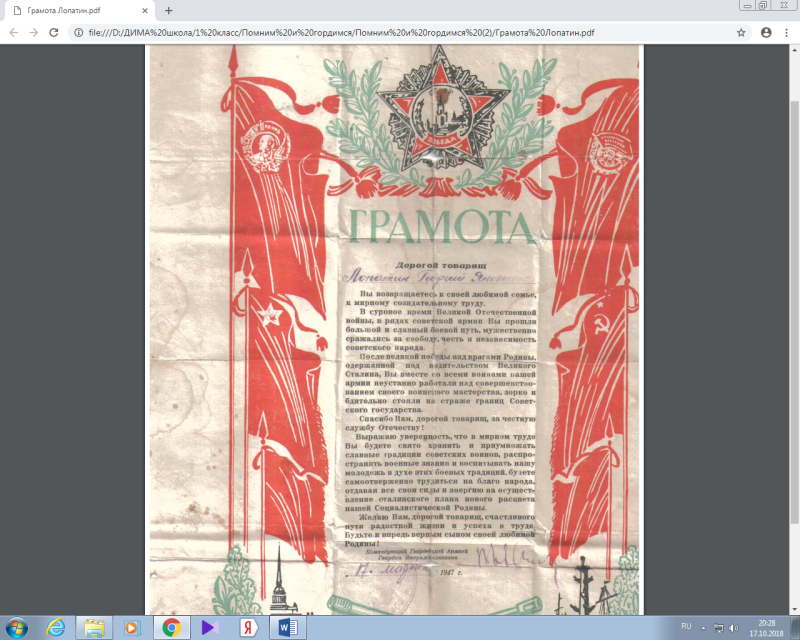The width and height of the screenshot is (800, 640).
Task: Open a new tab with plus button
Action: coord(169,10)
